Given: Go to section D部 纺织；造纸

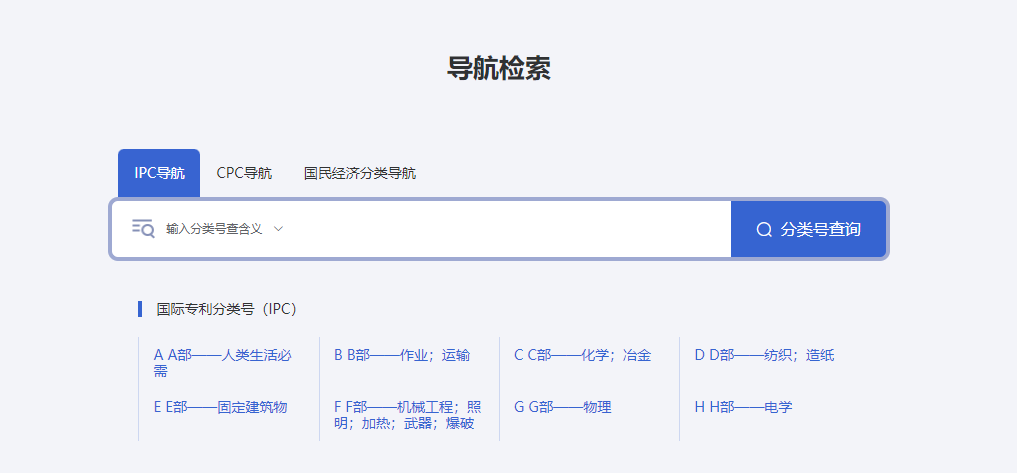Looking at the screenshot, I should (x=764, y=355).
